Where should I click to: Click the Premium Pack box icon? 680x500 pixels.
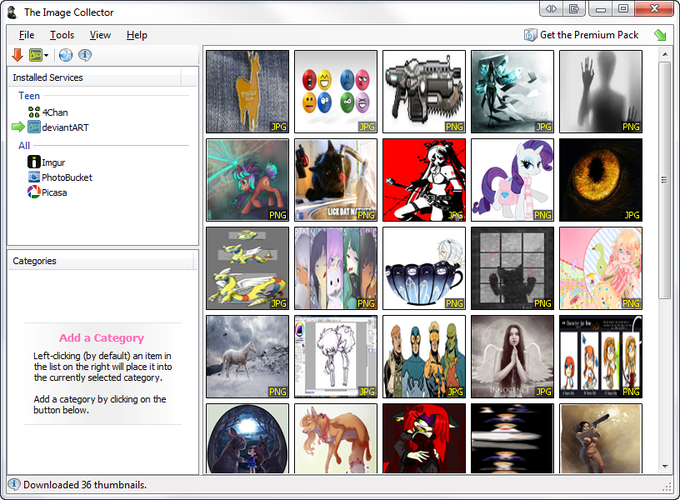[530, 35]
